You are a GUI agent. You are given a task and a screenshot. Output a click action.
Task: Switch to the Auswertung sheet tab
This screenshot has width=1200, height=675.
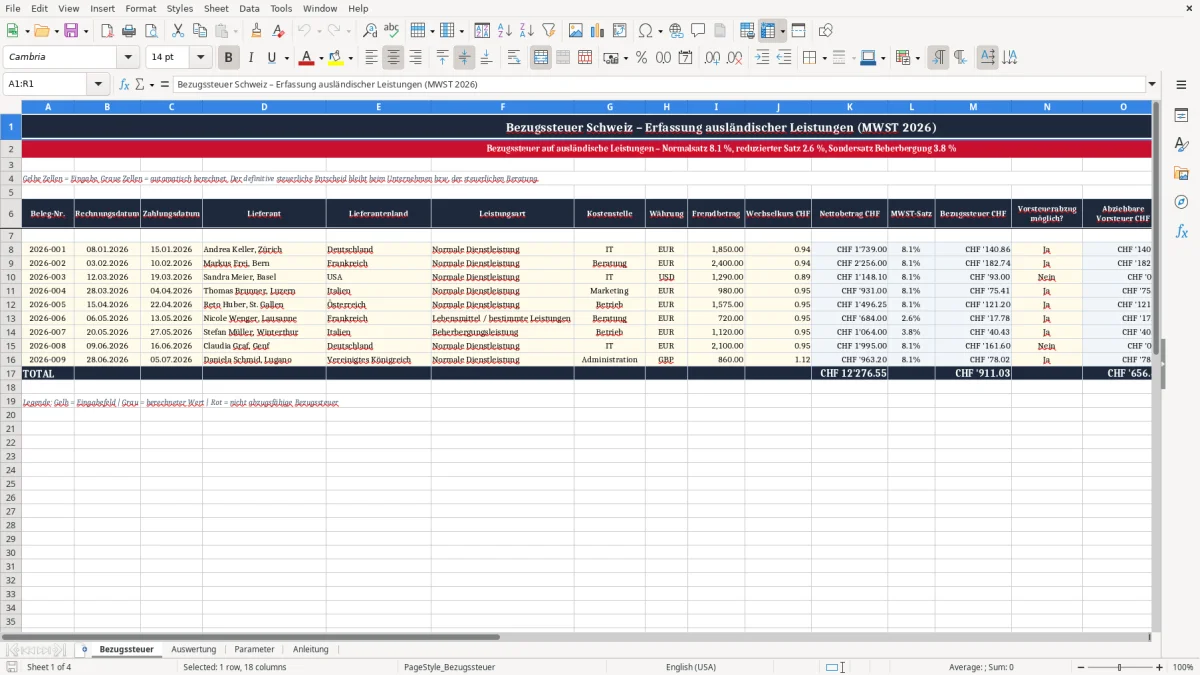[x=193, y=649]
